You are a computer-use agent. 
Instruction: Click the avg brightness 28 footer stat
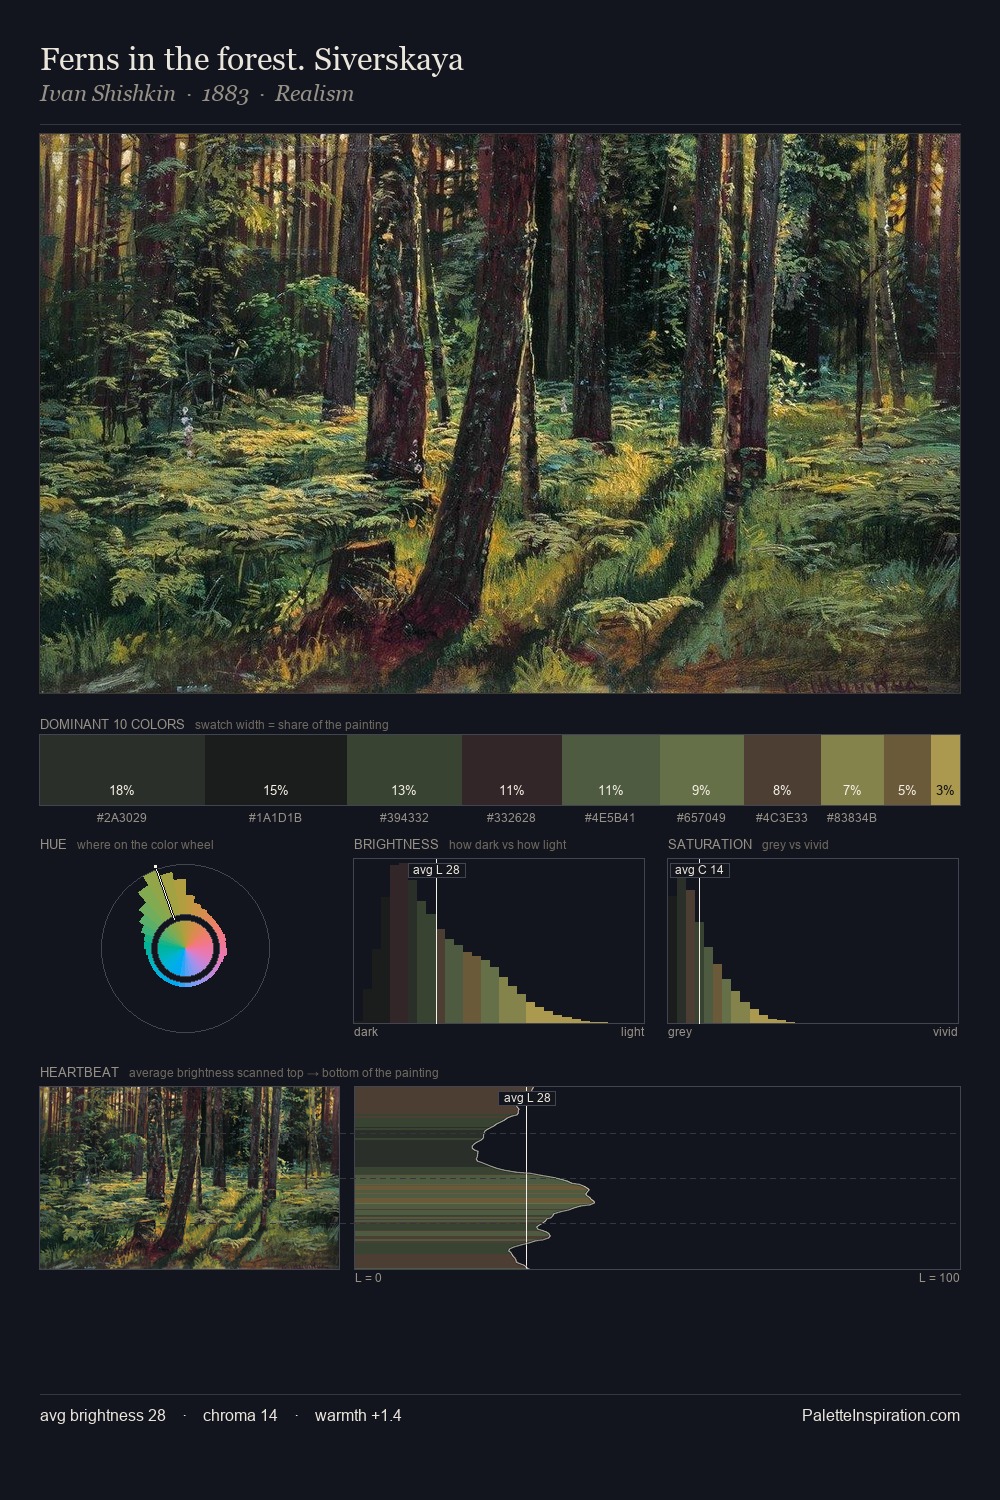(x=103, y=1415)
